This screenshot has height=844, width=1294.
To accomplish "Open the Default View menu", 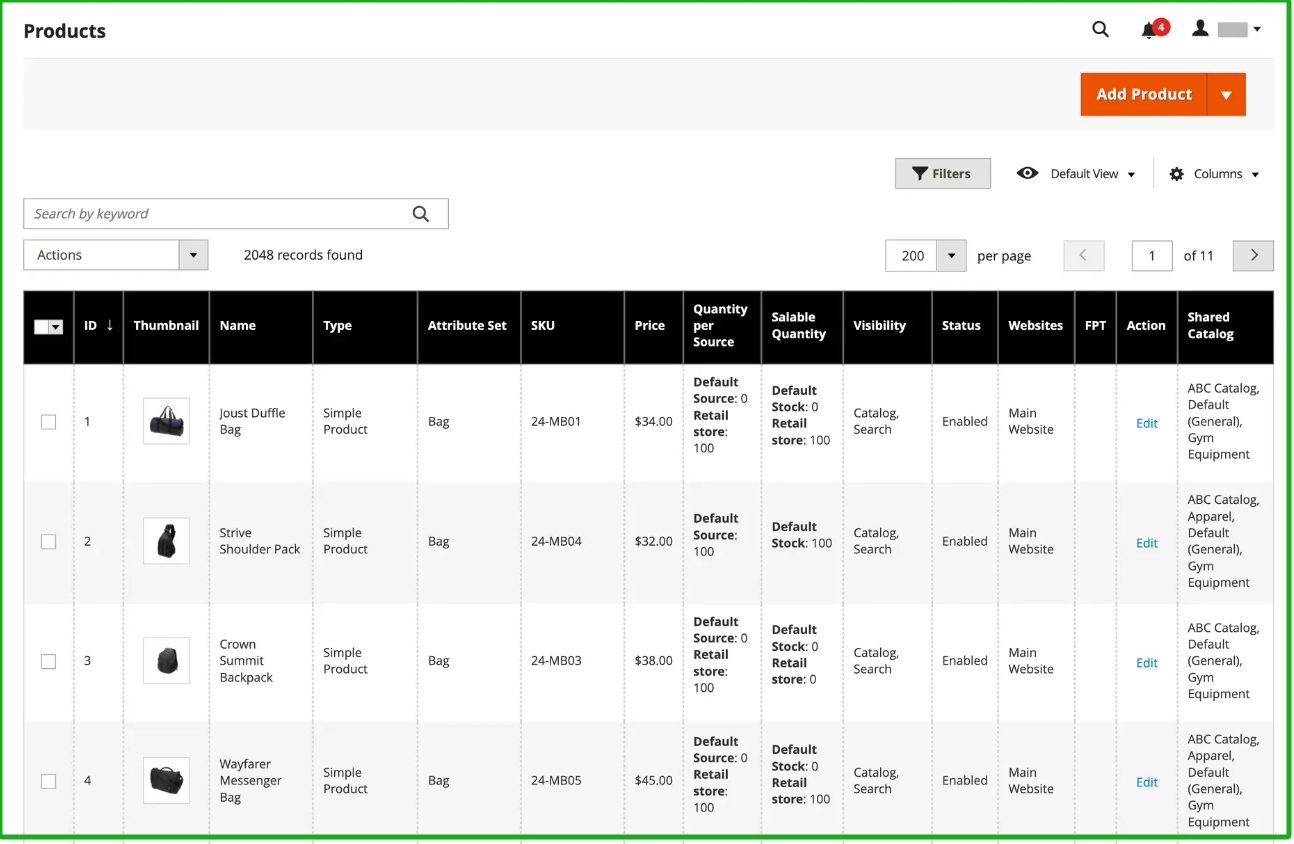I will 1077,174.
